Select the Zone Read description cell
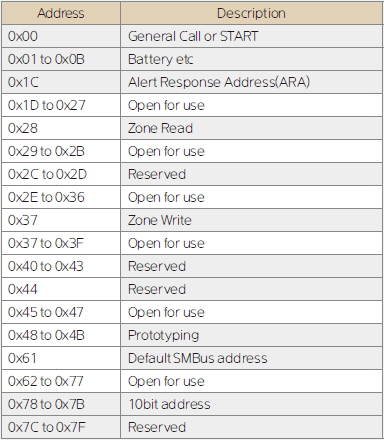 [x=251, y=128]
